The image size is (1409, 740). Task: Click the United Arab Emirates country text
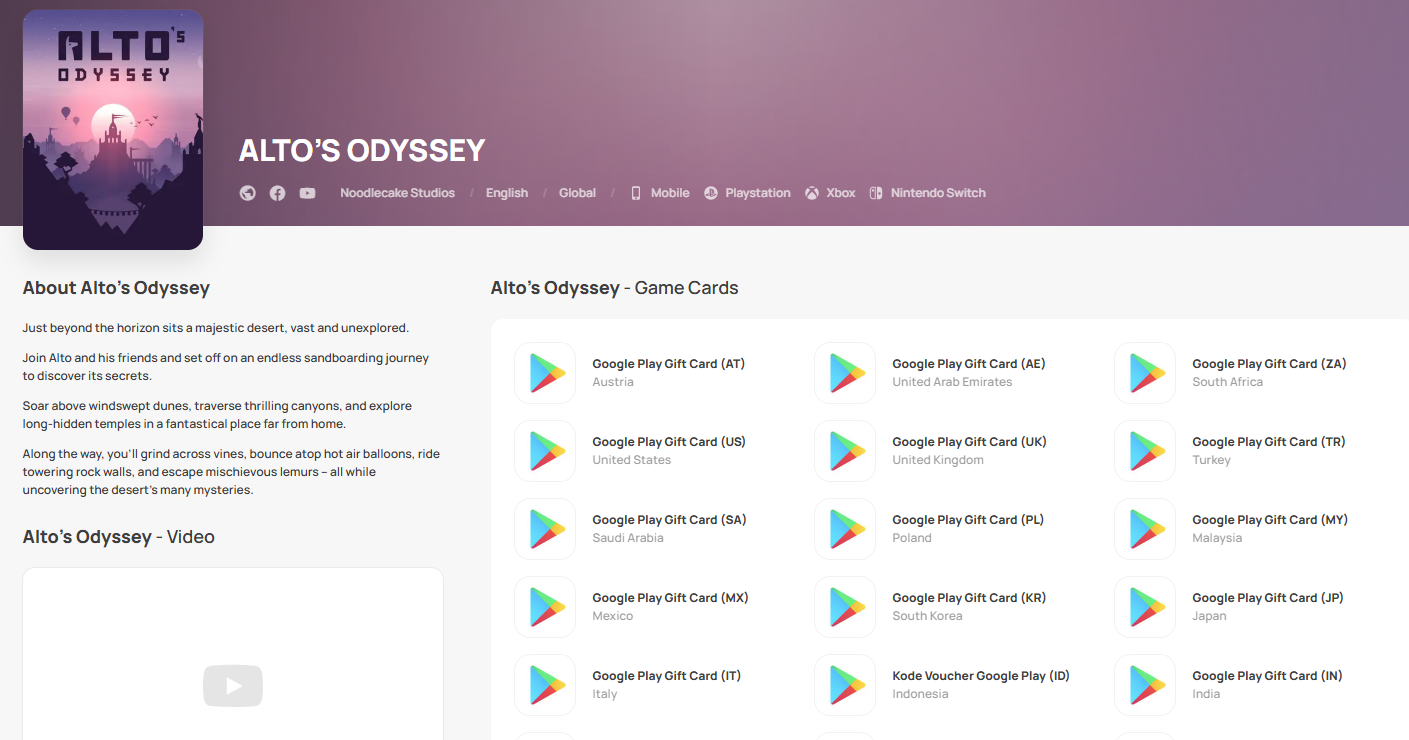pyautogui.click(x=952, y=382)
